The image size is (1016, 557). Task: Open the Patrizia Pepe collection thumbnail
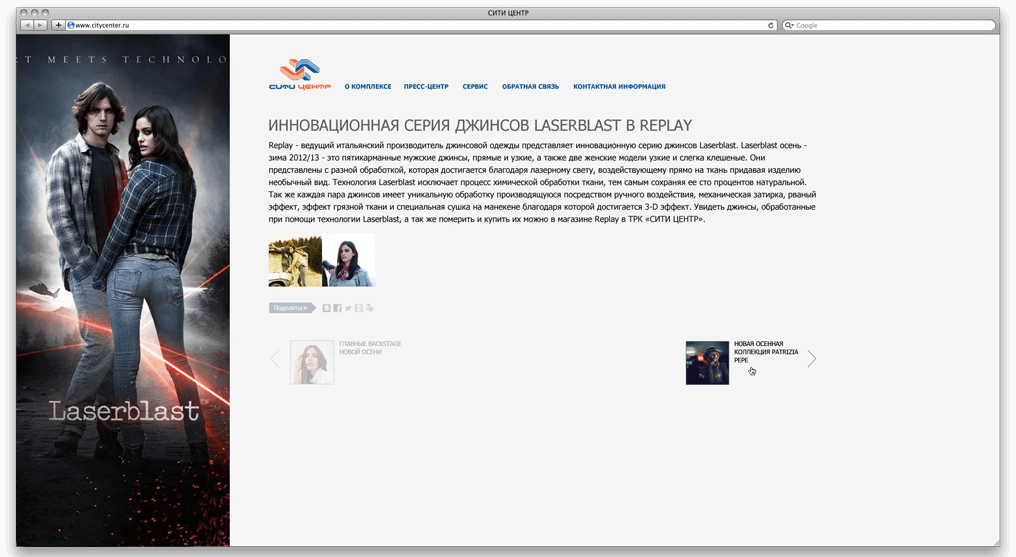pyautogui.click(x=707, y=363)
